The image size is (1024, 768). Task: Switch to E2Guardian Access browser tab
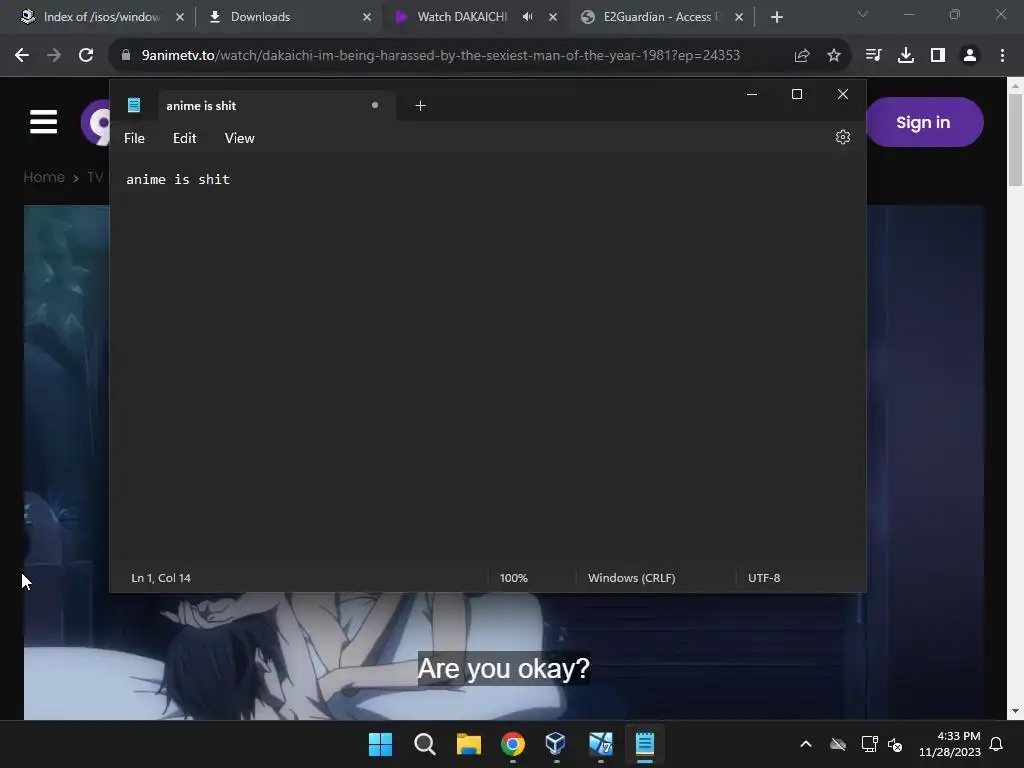[x=662, y=17]
